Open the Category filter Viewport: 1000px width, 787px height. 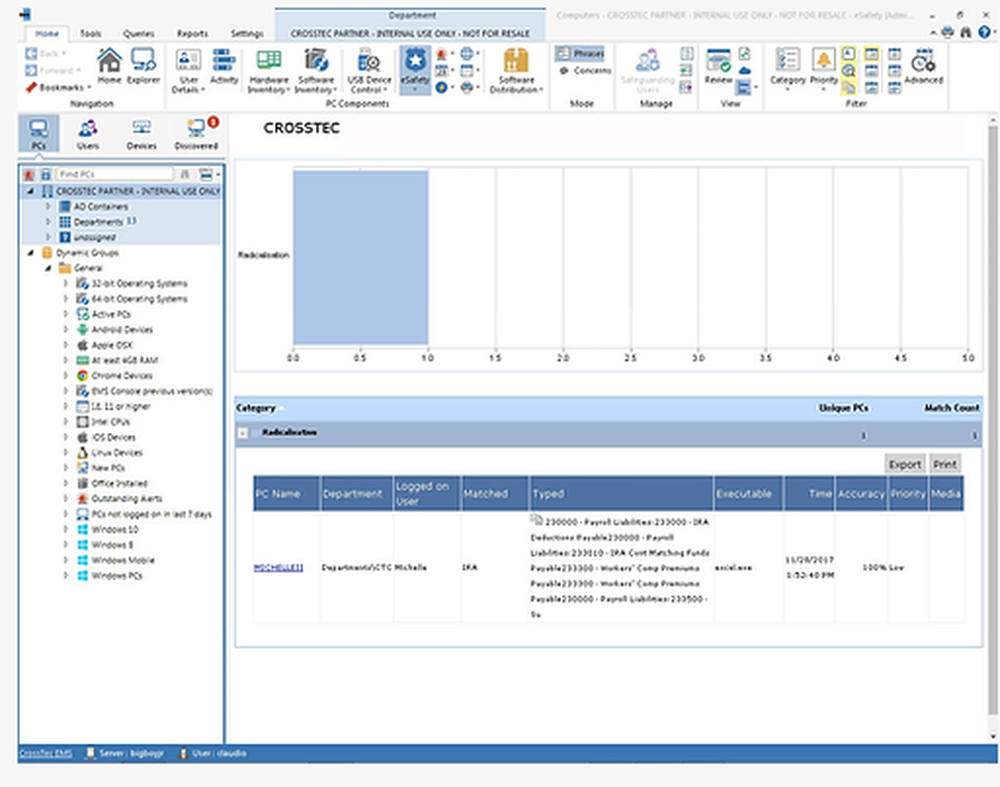788,69
